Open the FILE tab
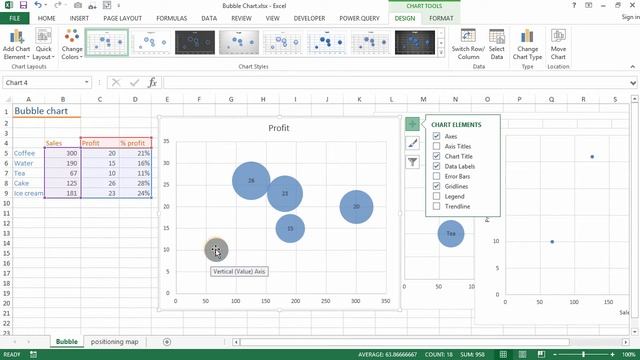 point(15,18)
